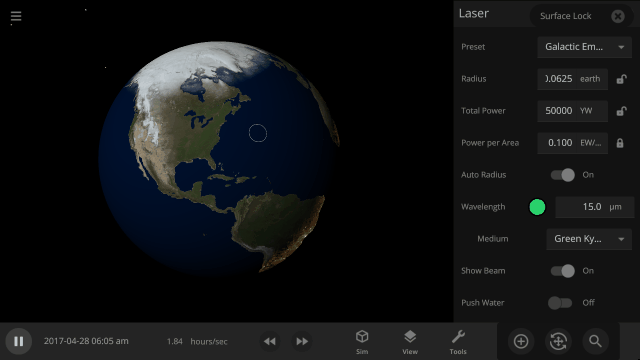Open the hamburger main menu

pyautogui.click(x=16, y=16)
